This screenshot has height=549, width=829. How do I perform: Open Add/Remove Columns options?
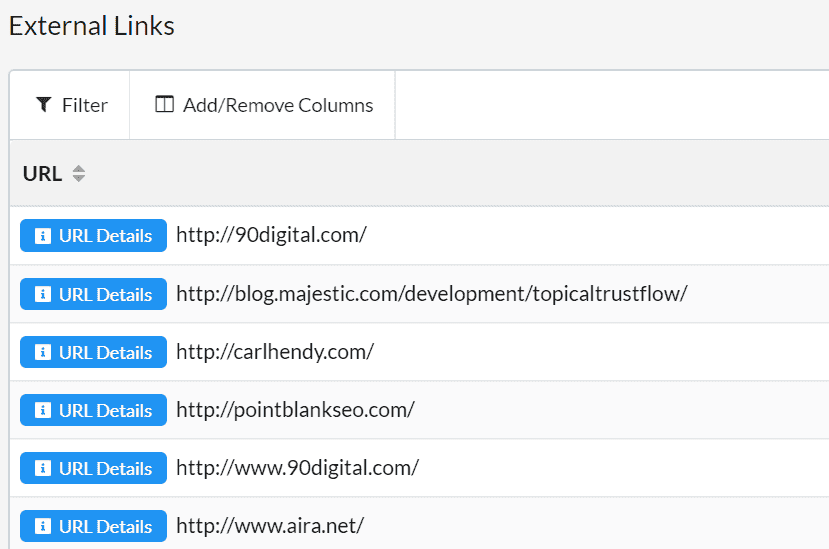tap(263, 105)
